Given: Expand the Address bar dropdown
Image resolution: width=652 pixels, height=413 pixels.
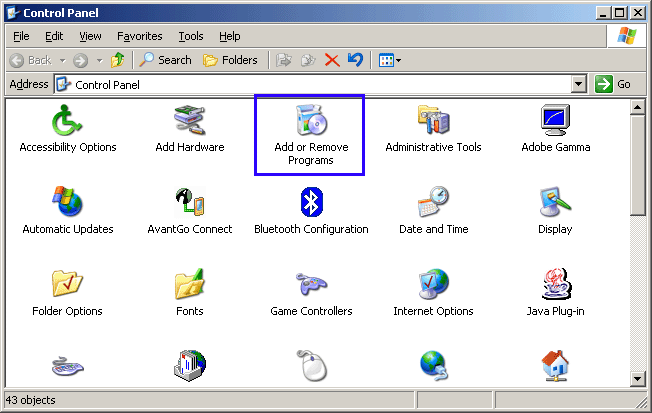Looking at the screenshot, I should click(x=578, y=84).
